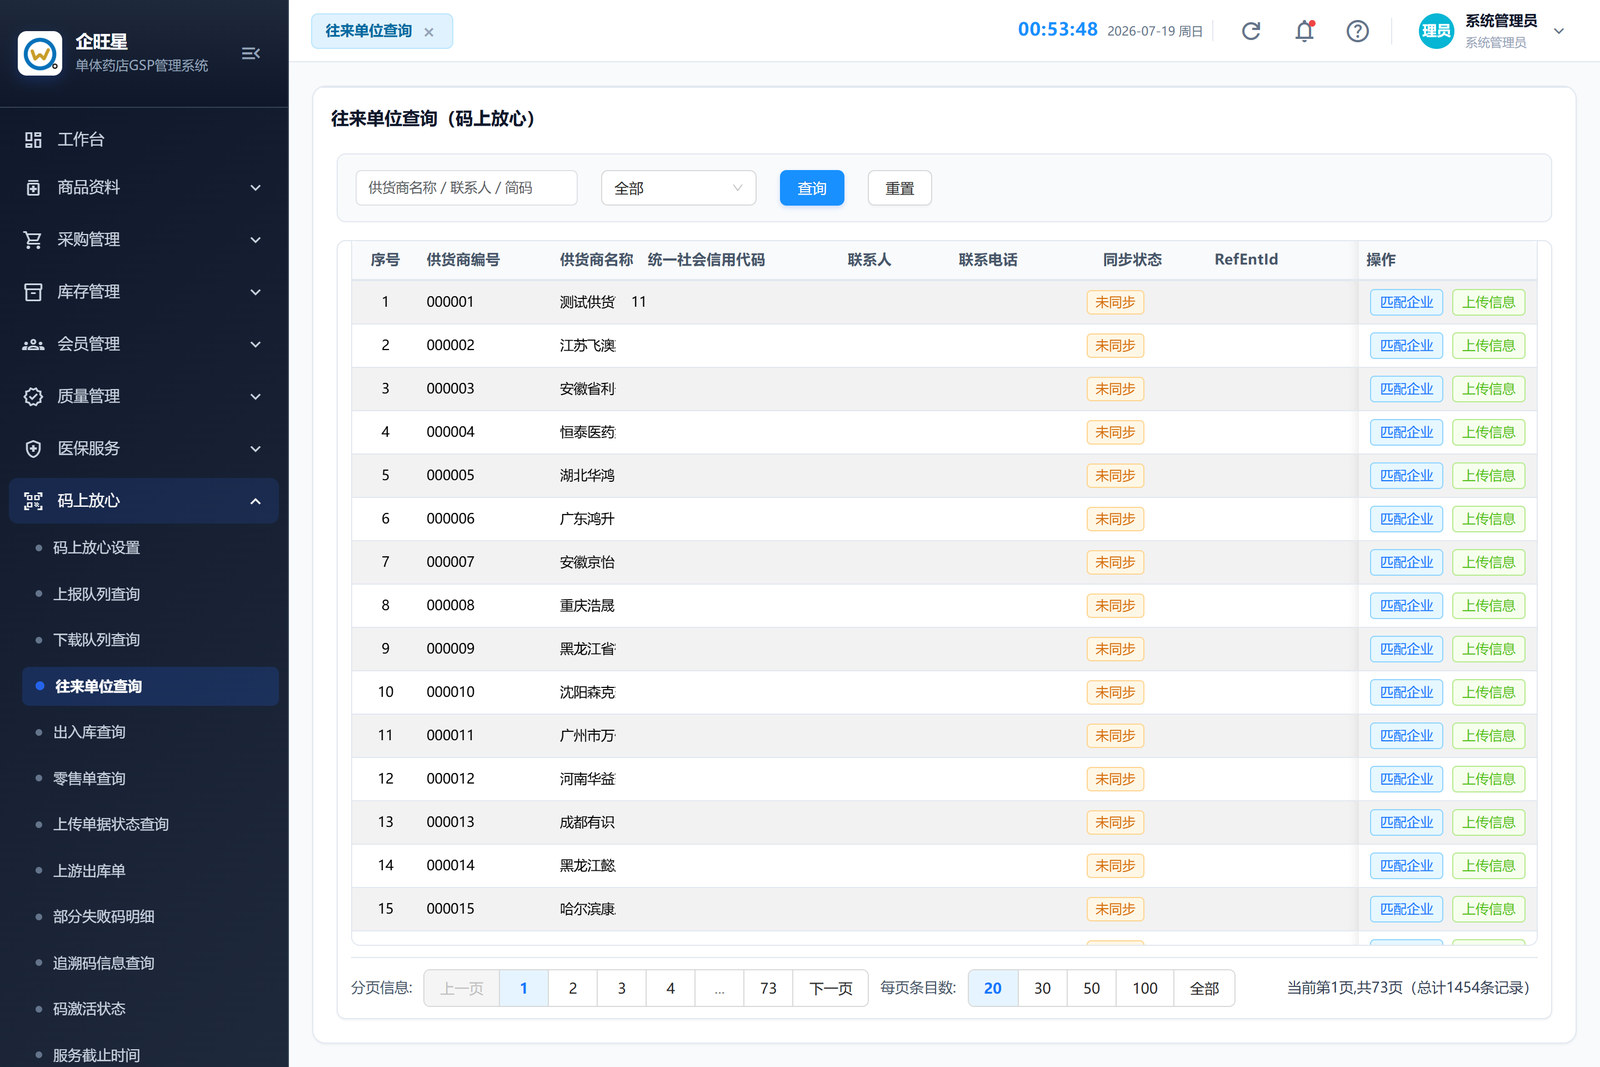Click 匹配企业 for supplier 000001

(1406, 302)
